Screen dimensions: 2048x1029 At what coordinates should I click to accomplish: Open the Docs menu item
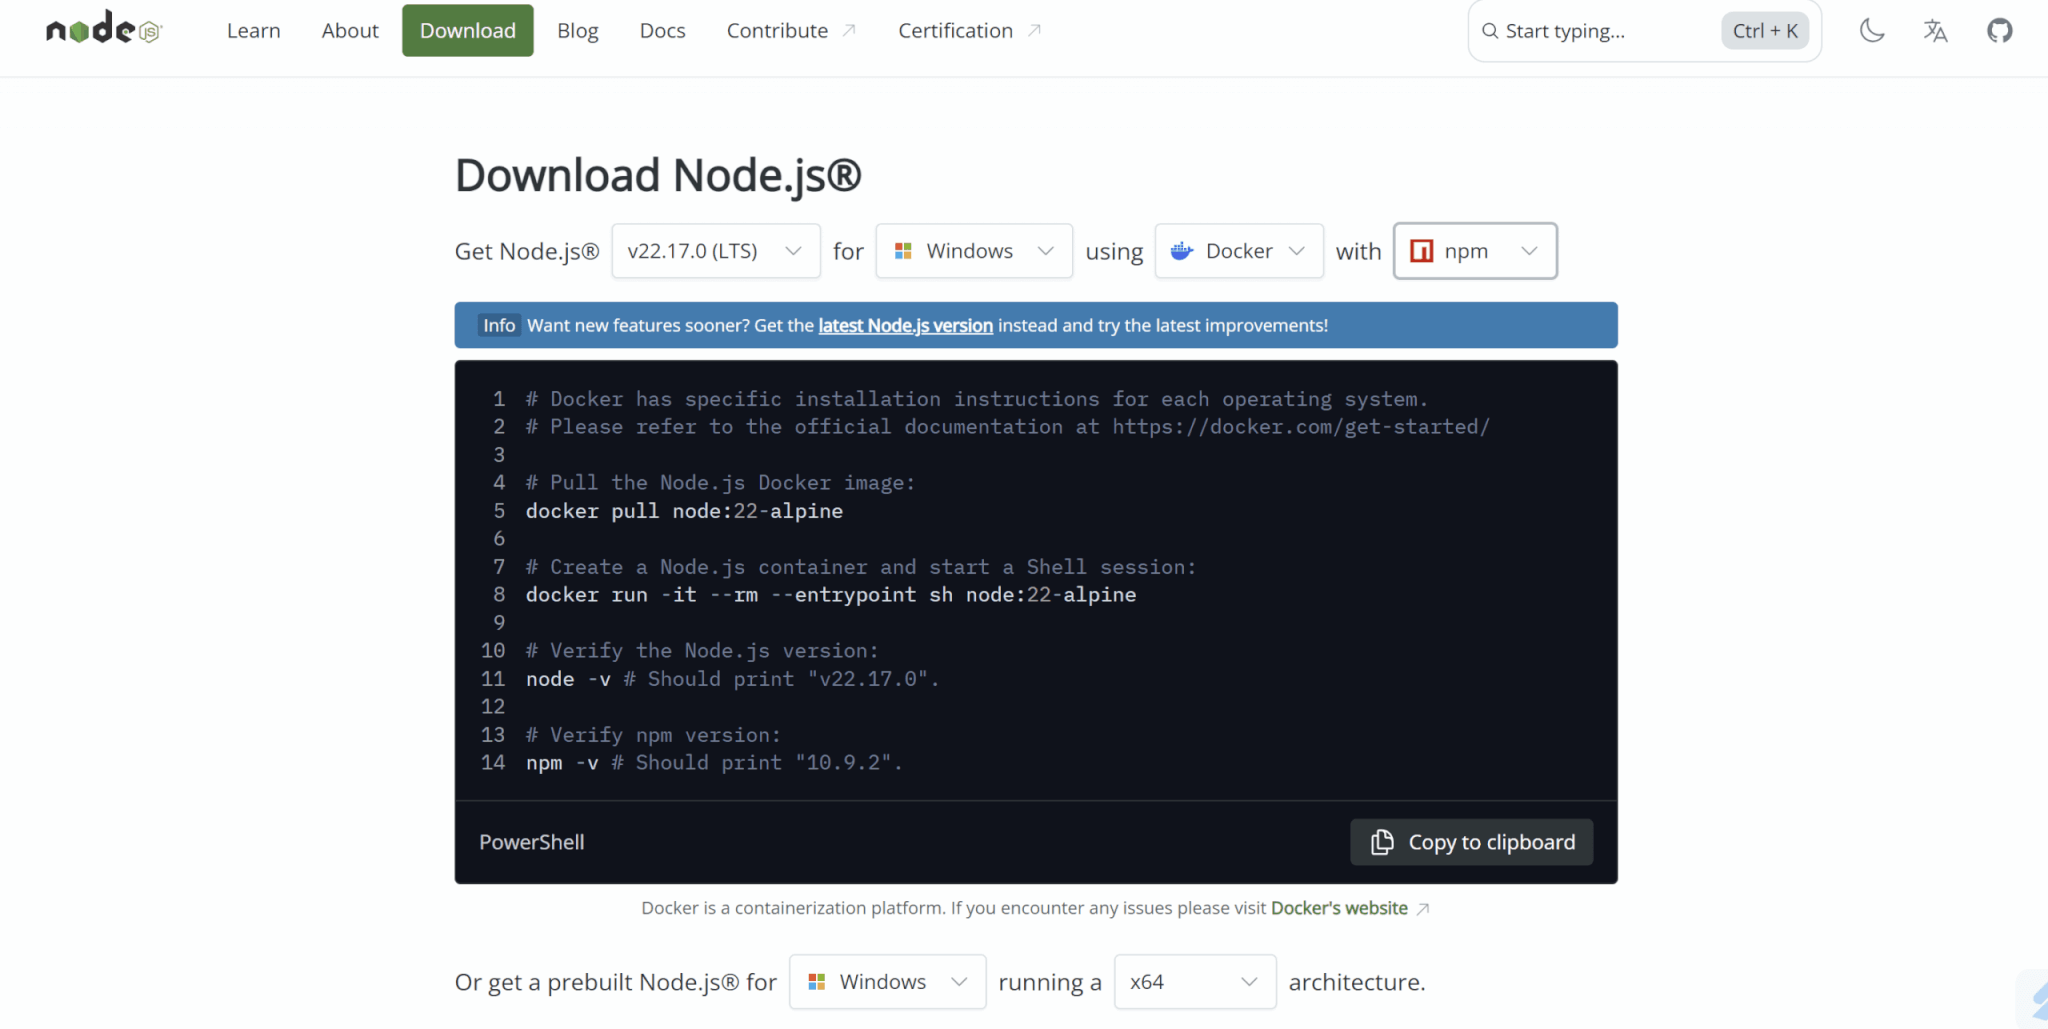(662, 31)
